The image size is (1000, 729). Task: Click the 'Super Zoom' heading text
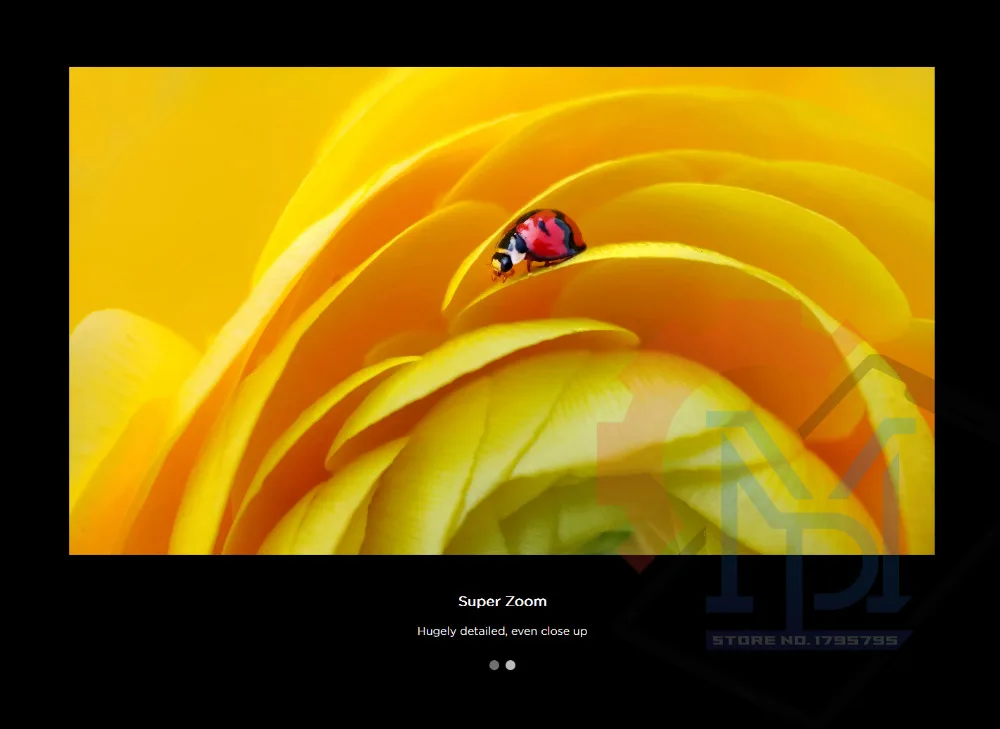pos(503,601)
